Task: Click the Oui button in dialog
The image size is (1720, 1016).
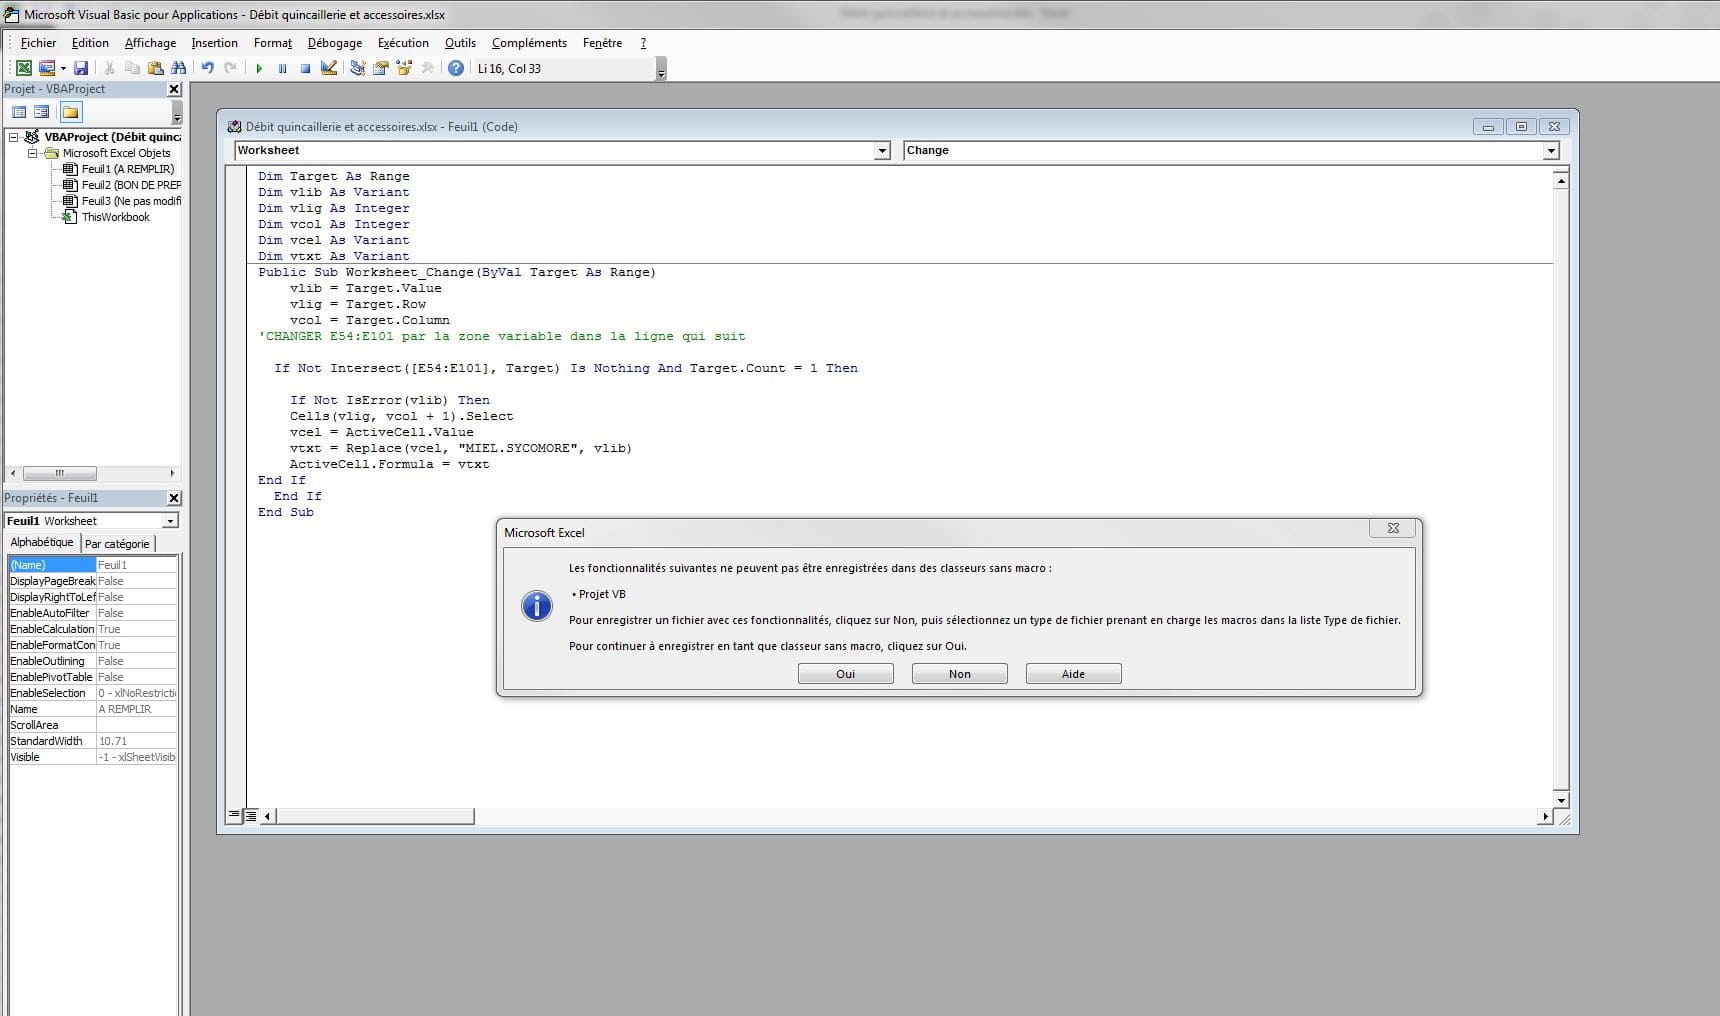Action: click(845, 674)
